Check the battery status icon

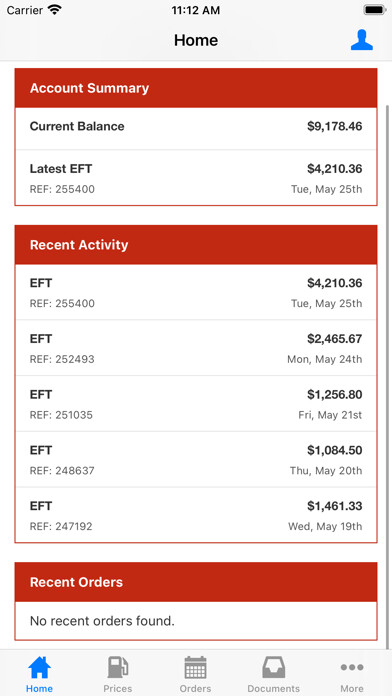[375, 10]
